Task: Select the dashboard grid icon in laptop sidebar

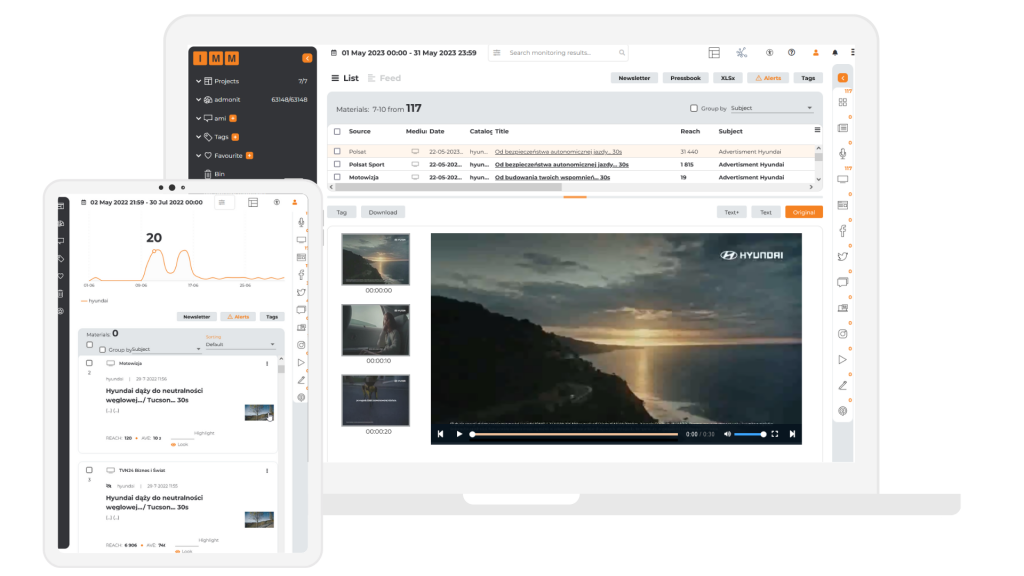Action: click(842, 103)
